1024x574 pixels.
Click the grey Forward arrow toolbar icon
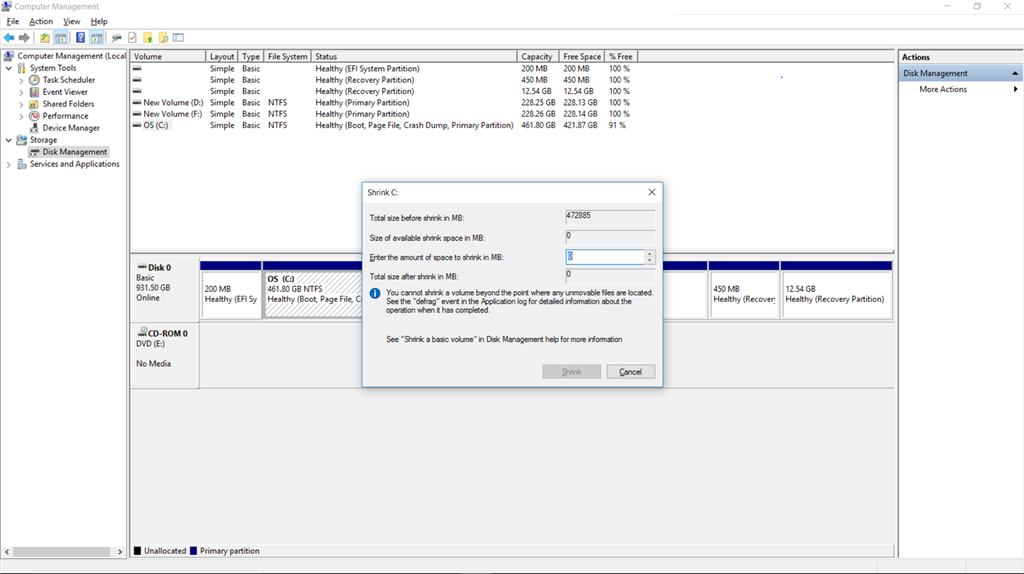[x=24, y=38]
